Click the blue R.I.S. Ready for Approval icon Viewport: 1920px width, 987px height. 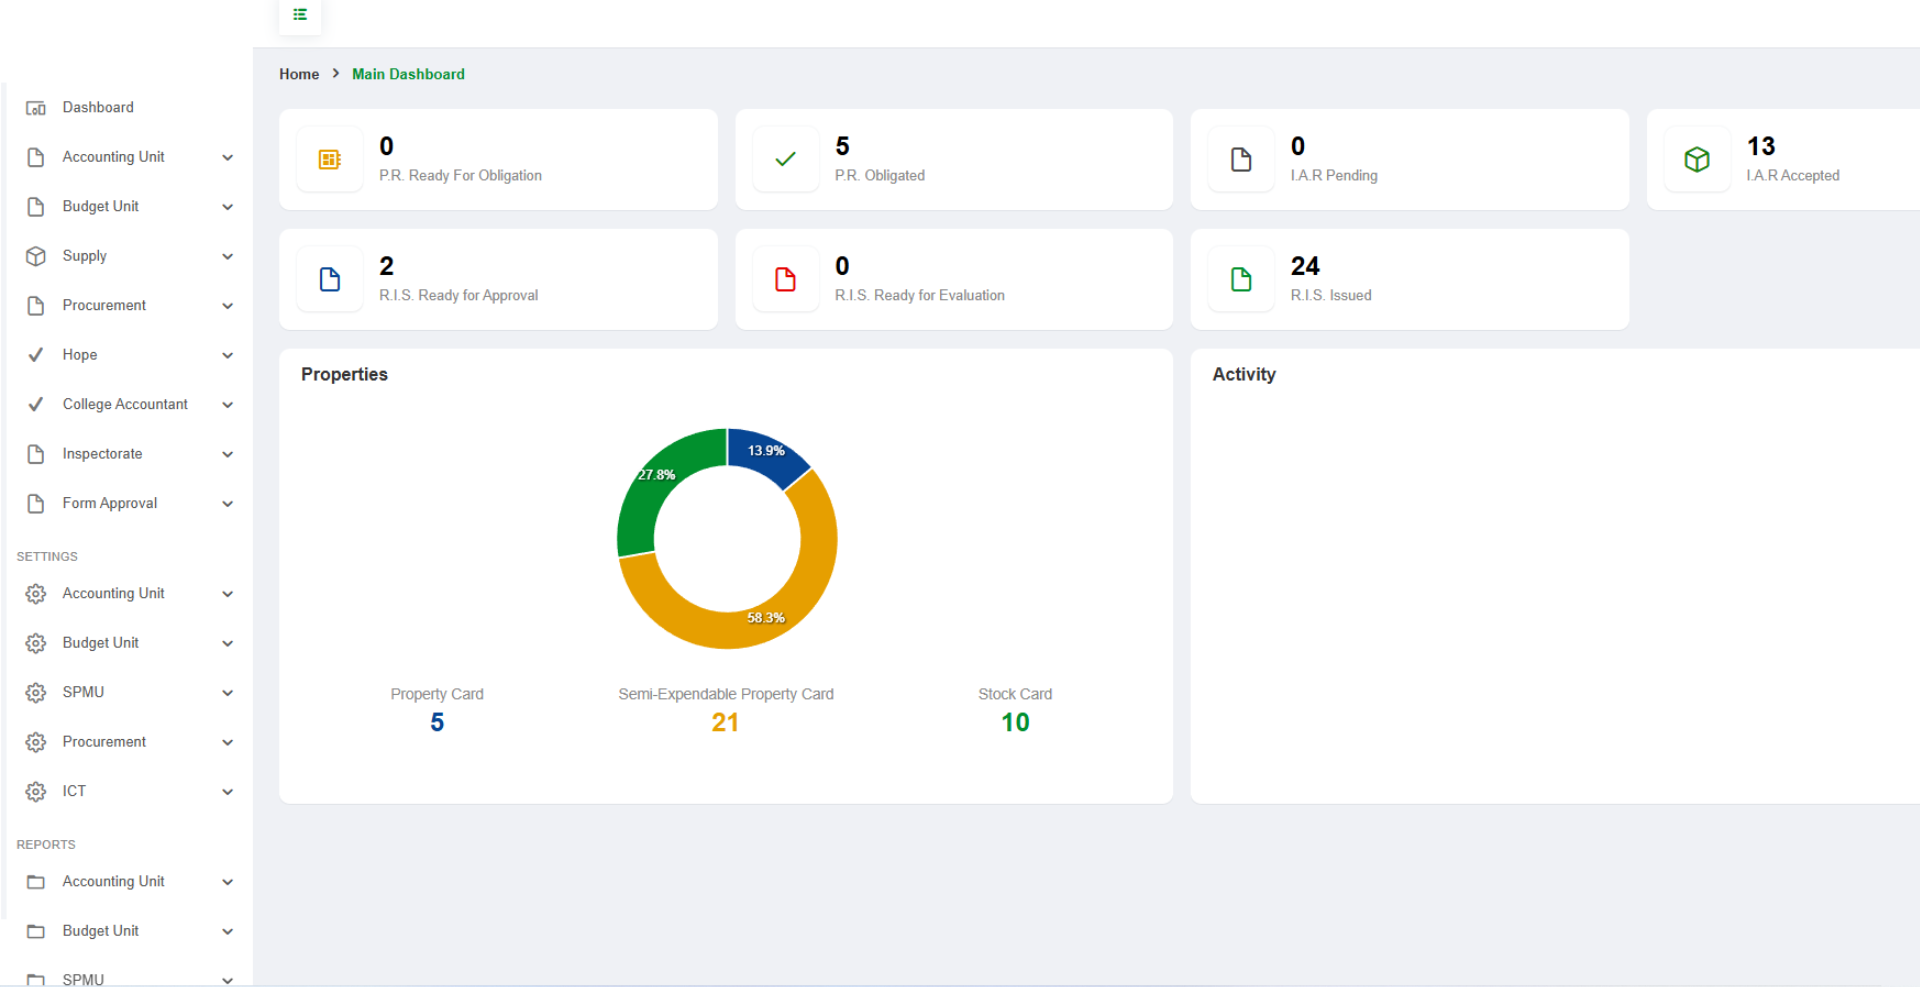[329, 280]
